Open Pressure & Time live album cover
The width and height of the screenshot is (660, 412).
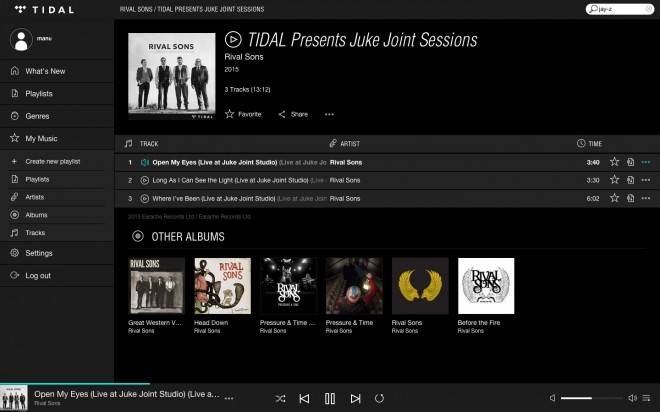click(x=288, y=286)
